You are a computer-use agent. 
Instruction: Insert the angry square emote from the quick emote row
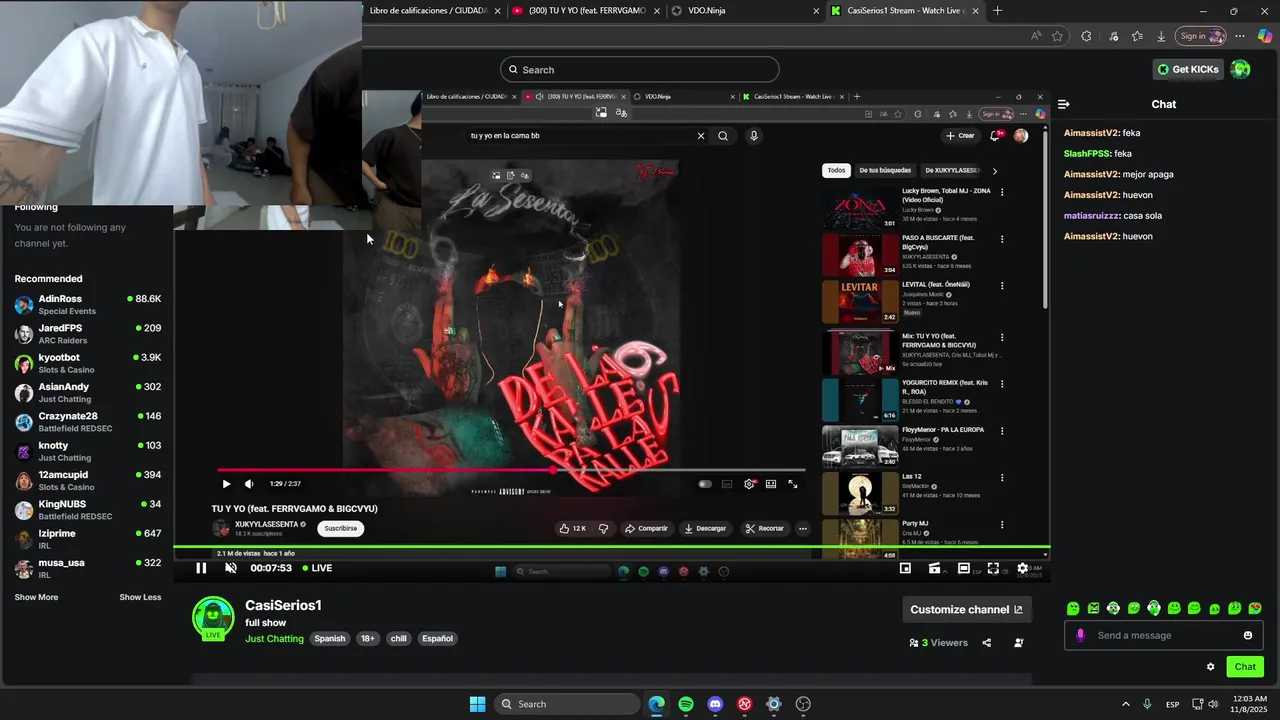point(1093,608)
